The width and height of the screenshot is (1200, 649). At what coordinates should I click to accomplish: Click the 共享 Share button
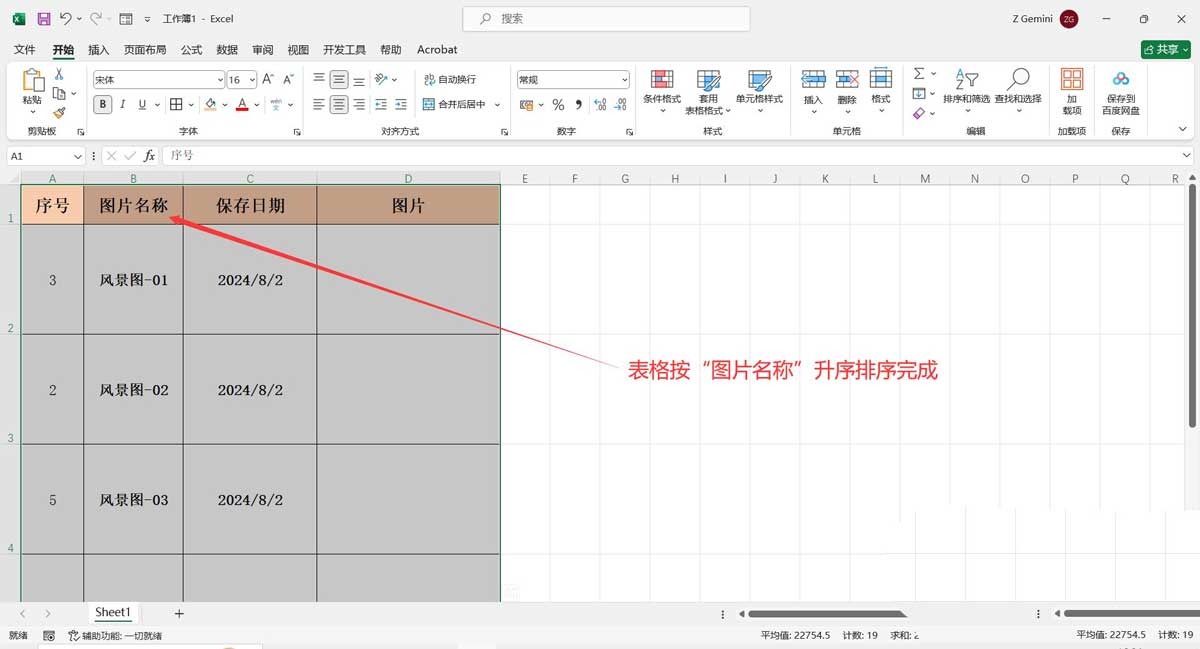tap(1165, 49)
